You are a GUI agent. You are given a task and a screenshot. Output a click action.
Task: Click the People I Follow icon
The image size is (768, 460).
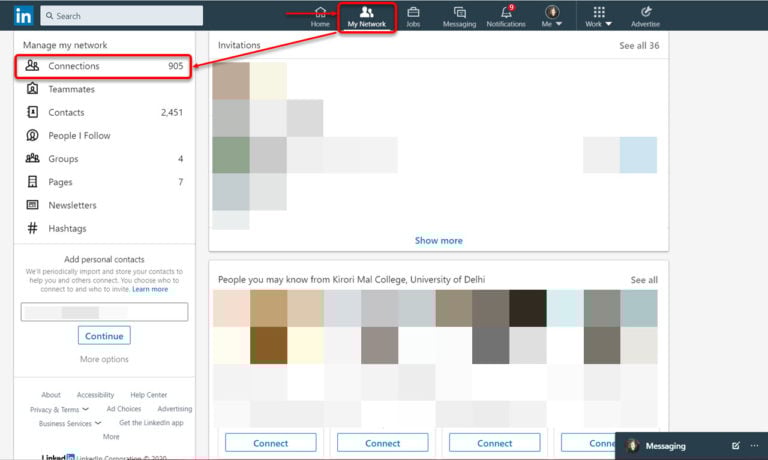click(x=32, y=135)
